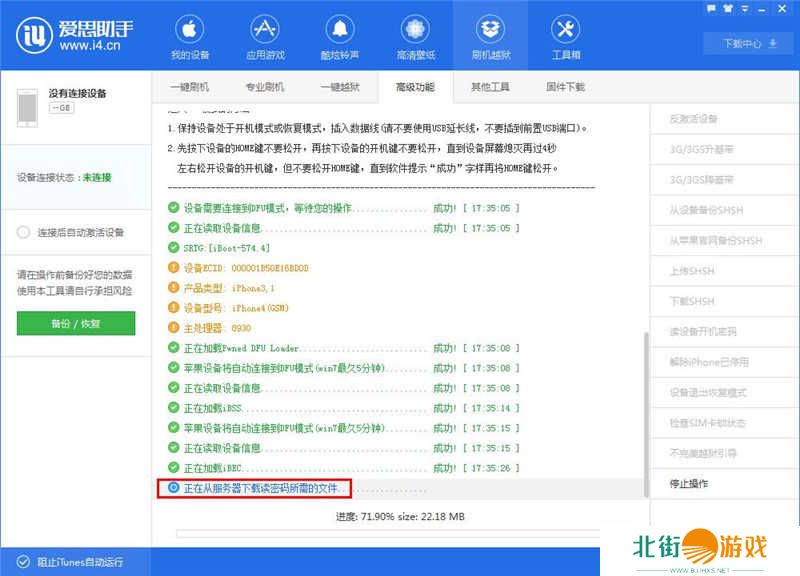Select the 固件下载 firmware tab
The height and width of the screenshot is (576, 800).
pos(565,87)
